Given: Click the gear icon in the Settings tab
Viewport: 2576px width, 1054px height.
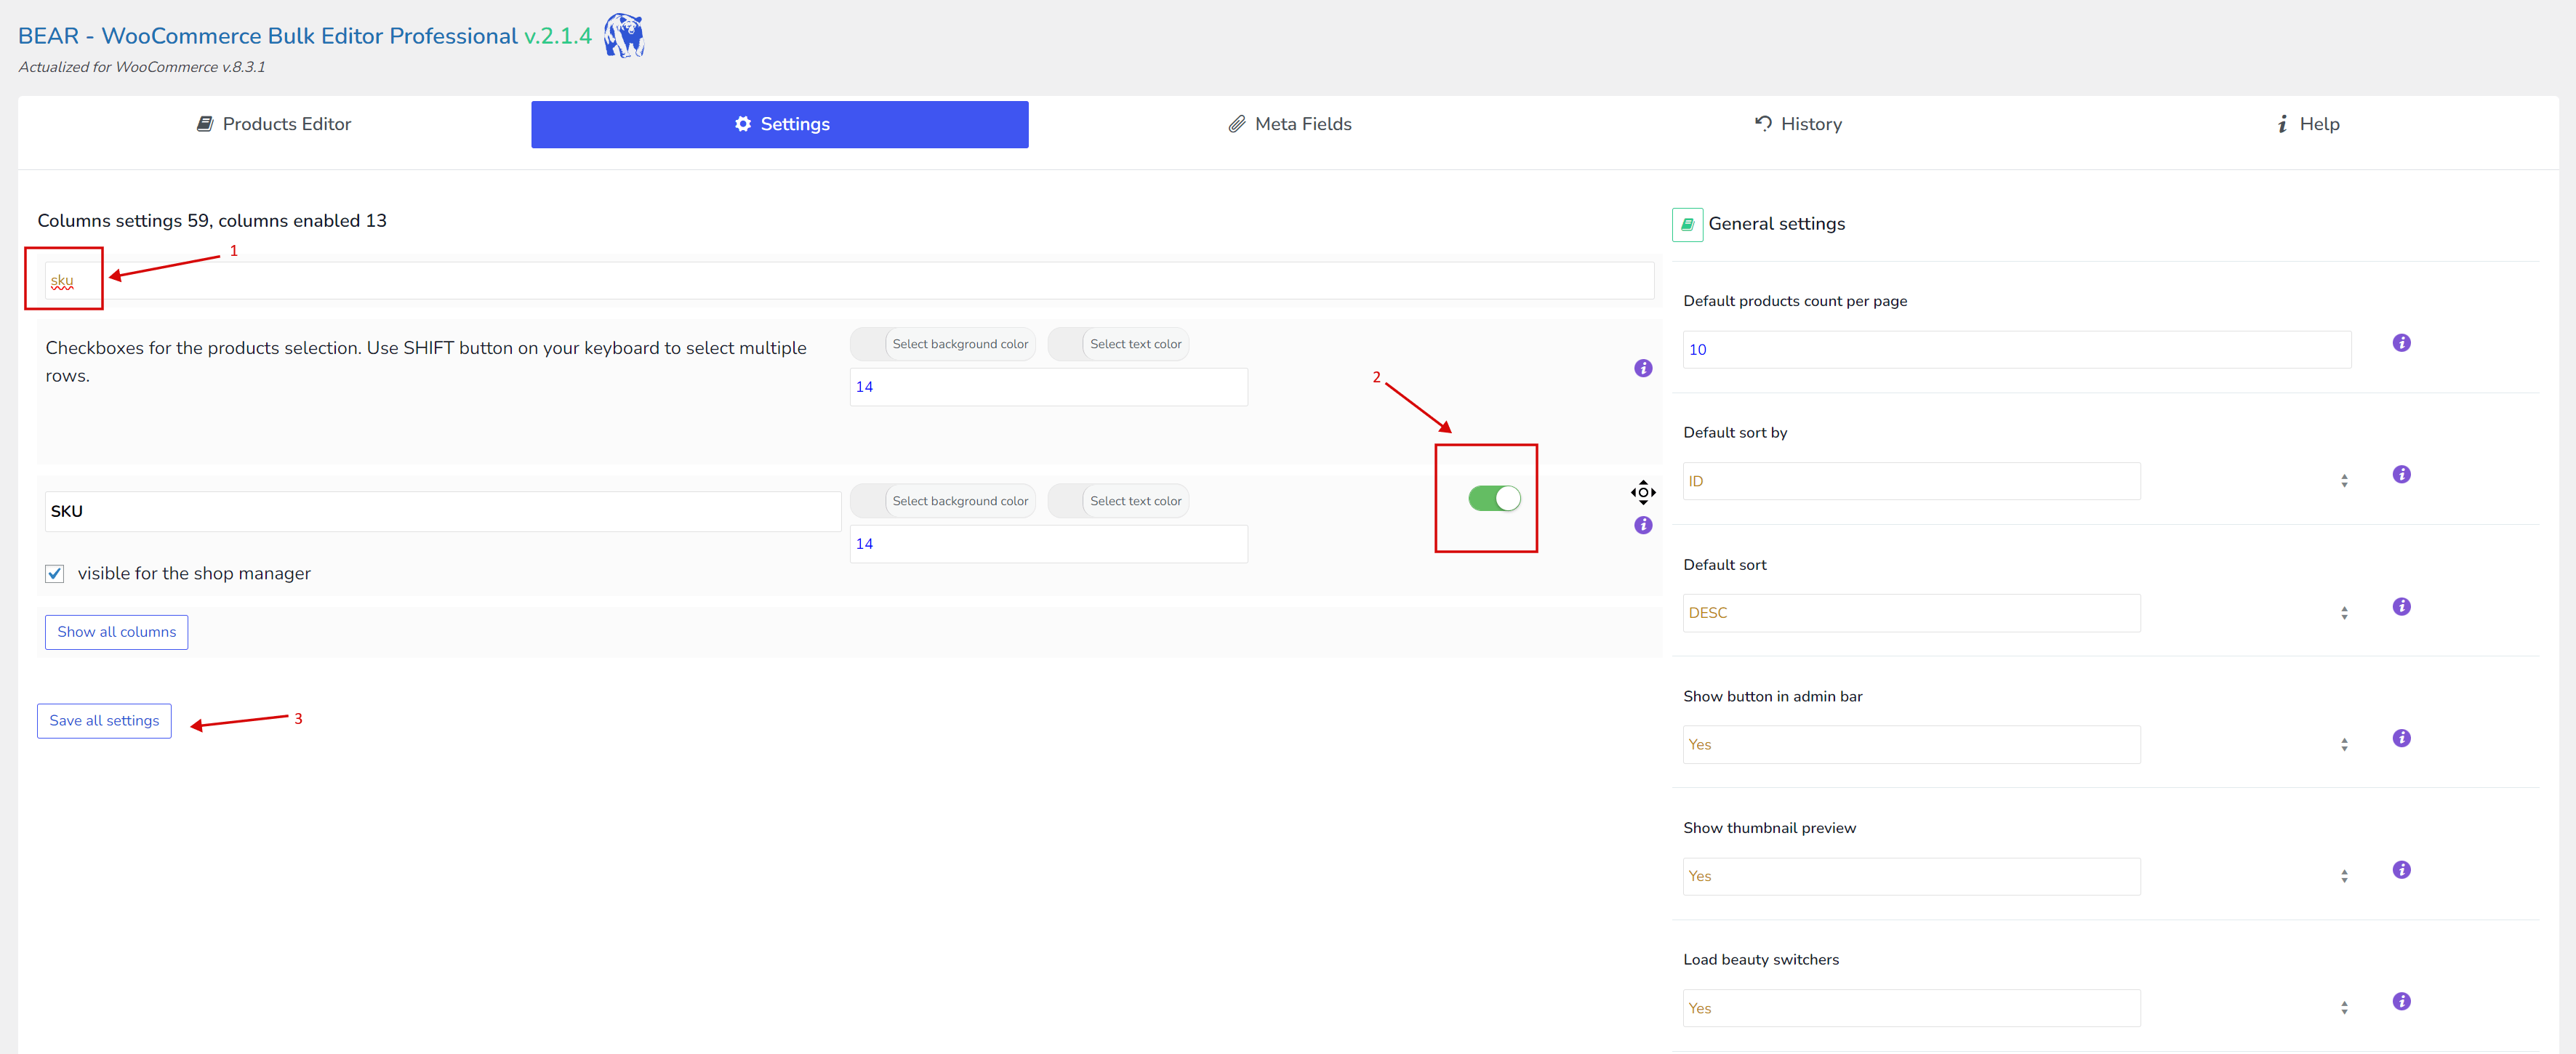Looking at the screenshot, I should [x=743, y=124].
